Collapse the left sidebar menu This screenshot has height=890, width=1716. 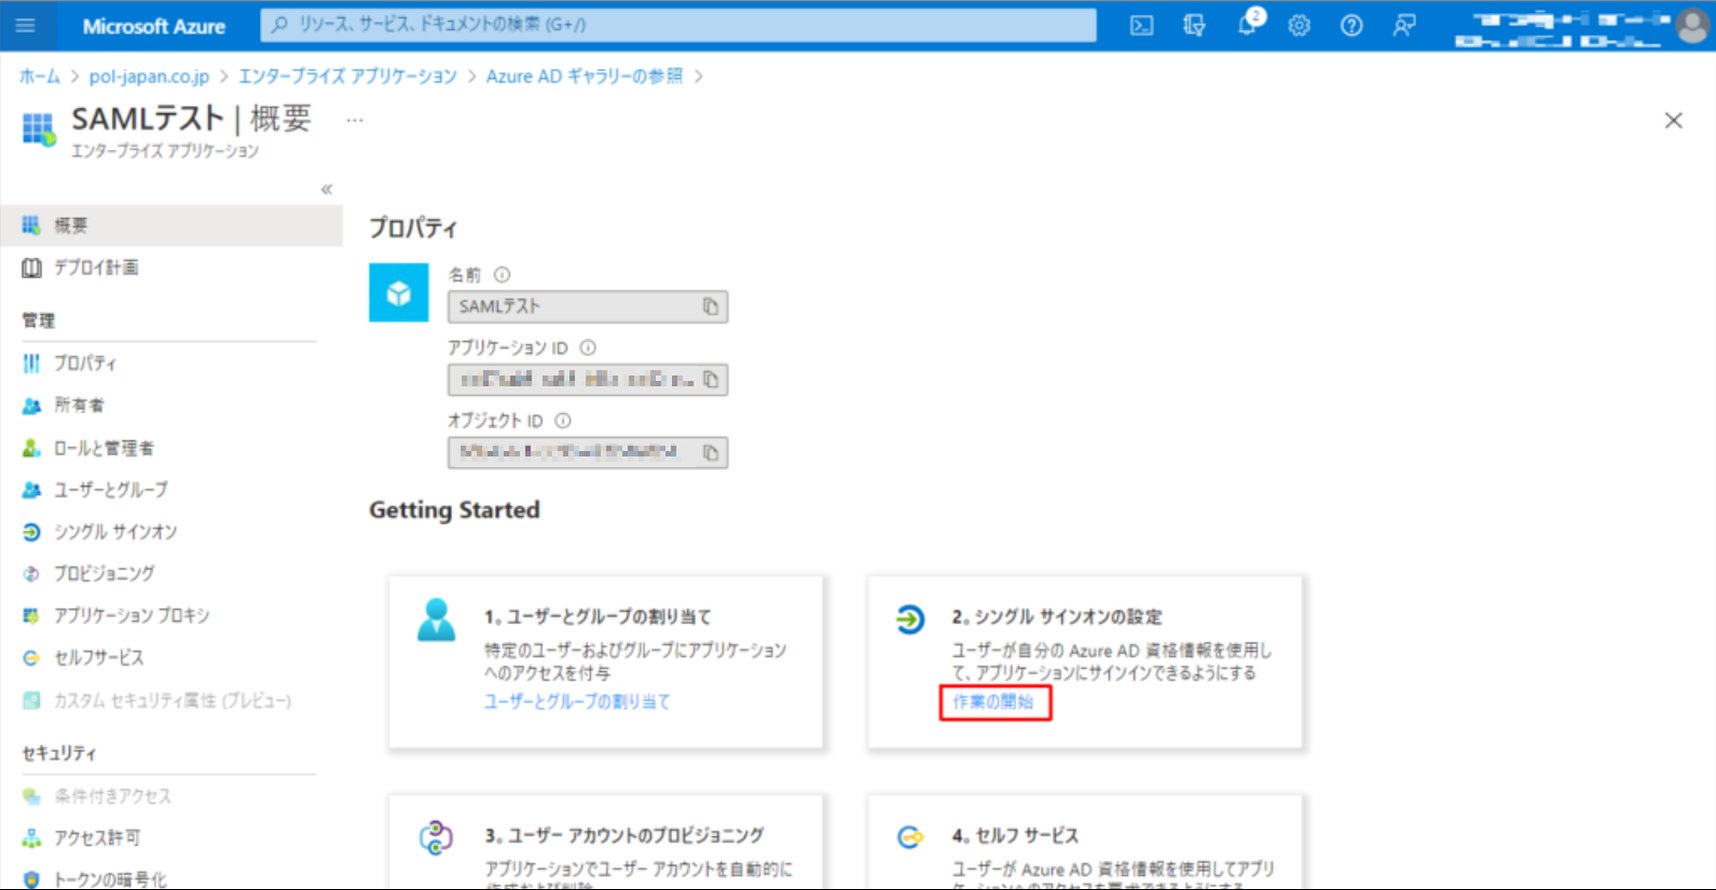(326, 189)
